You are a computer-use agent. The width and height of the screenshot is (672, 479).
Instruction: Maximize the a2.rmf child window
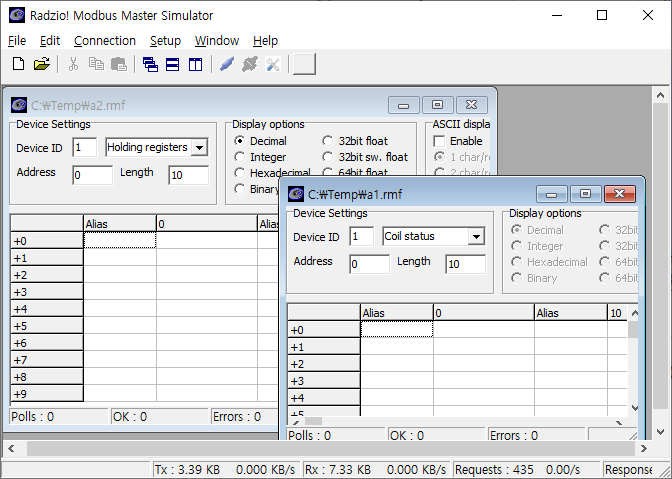[437, 105]
